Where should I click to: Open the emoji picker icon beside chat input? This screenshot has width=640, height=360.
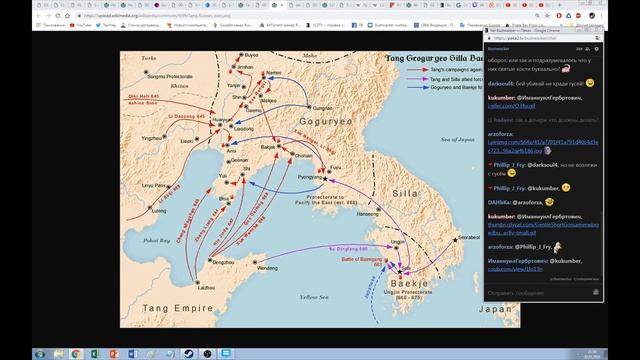(x=596, y=292)
